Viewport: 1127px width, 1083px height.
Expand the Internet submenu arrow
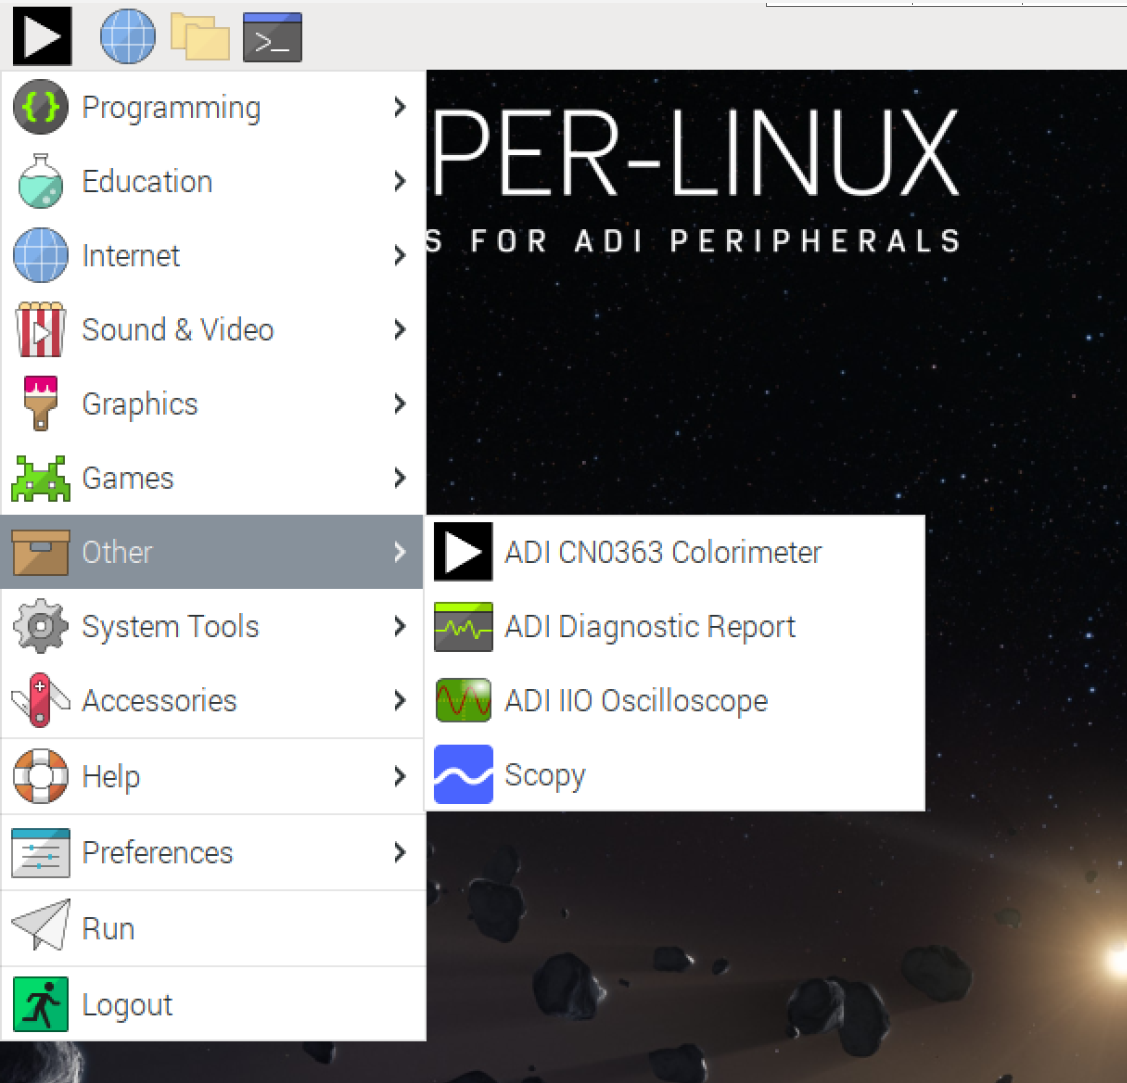pos(400,255)
